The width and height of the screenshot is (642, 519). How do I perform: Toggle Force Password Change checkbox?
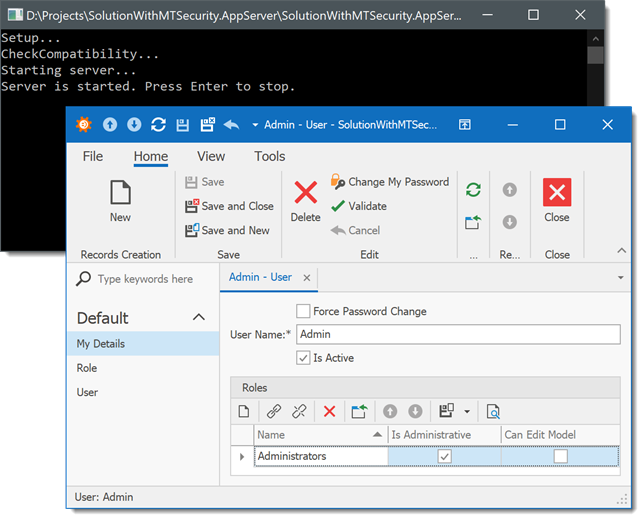[303, 311]
